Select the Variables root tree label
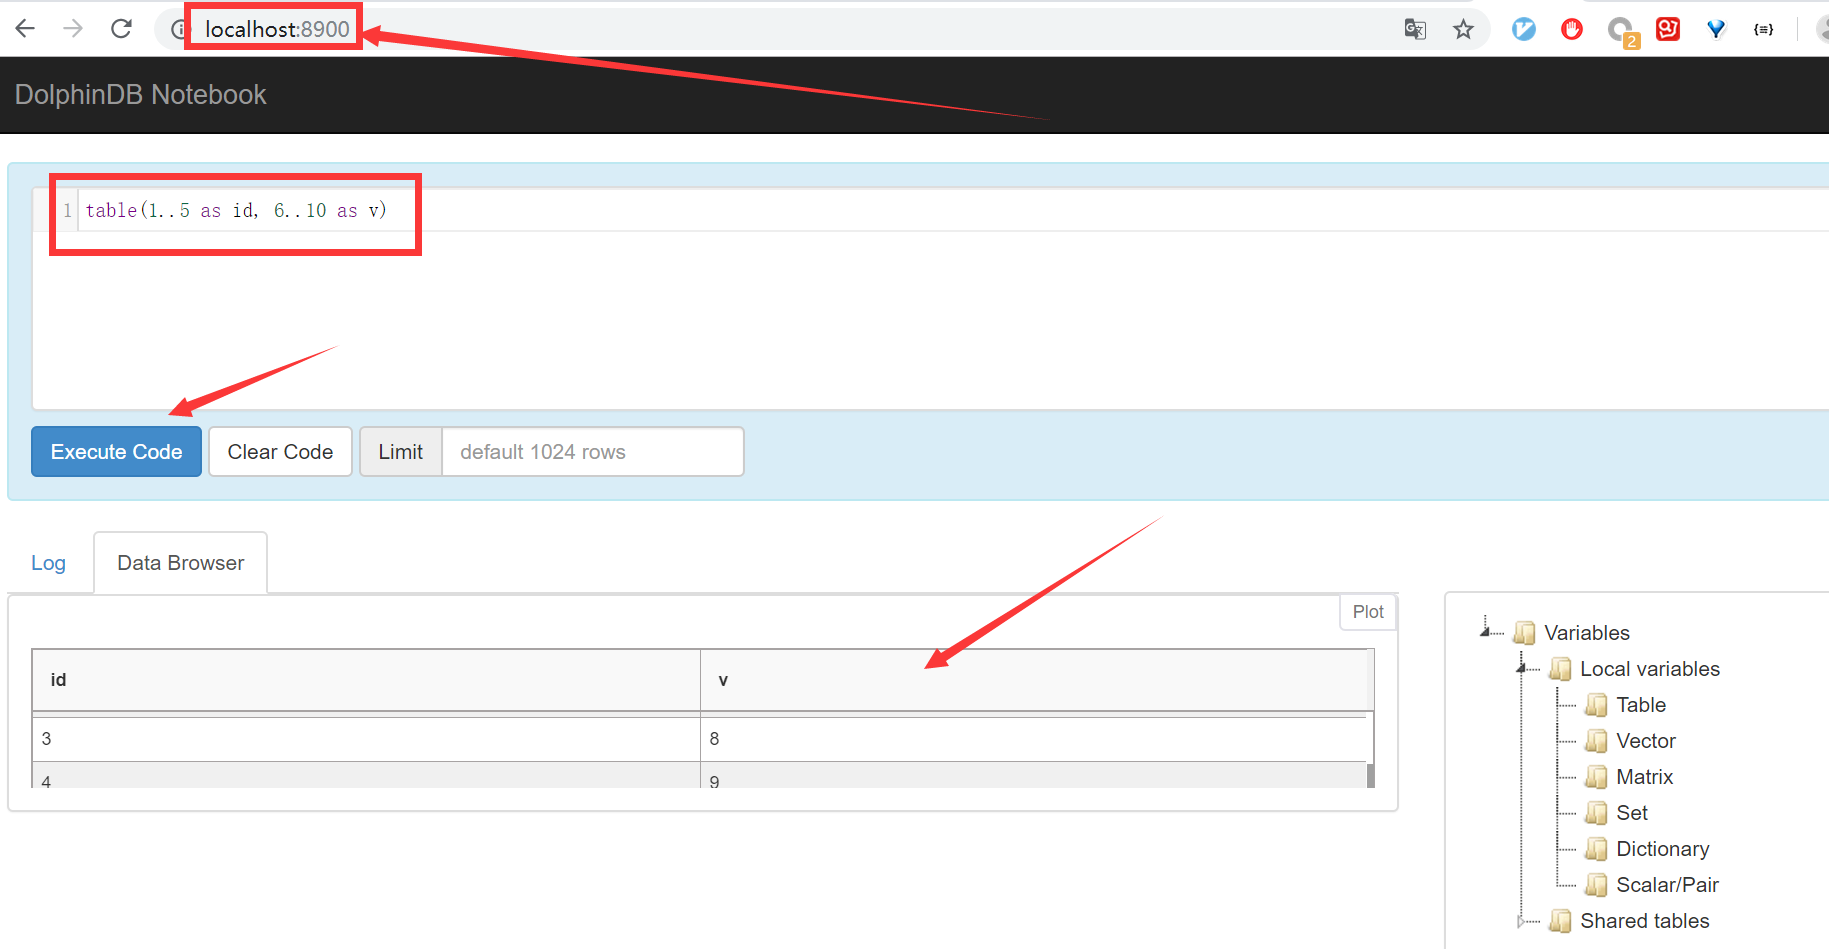This screenshot has width=1829, height=949. (x=1587, y=633)
